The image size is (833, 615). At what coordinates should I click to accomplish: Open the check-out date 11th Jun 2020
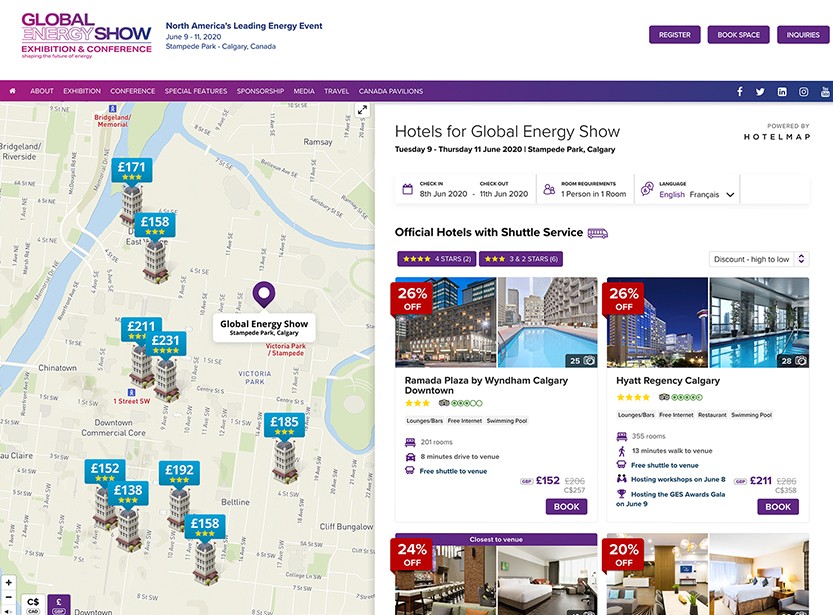coord(504,194)
